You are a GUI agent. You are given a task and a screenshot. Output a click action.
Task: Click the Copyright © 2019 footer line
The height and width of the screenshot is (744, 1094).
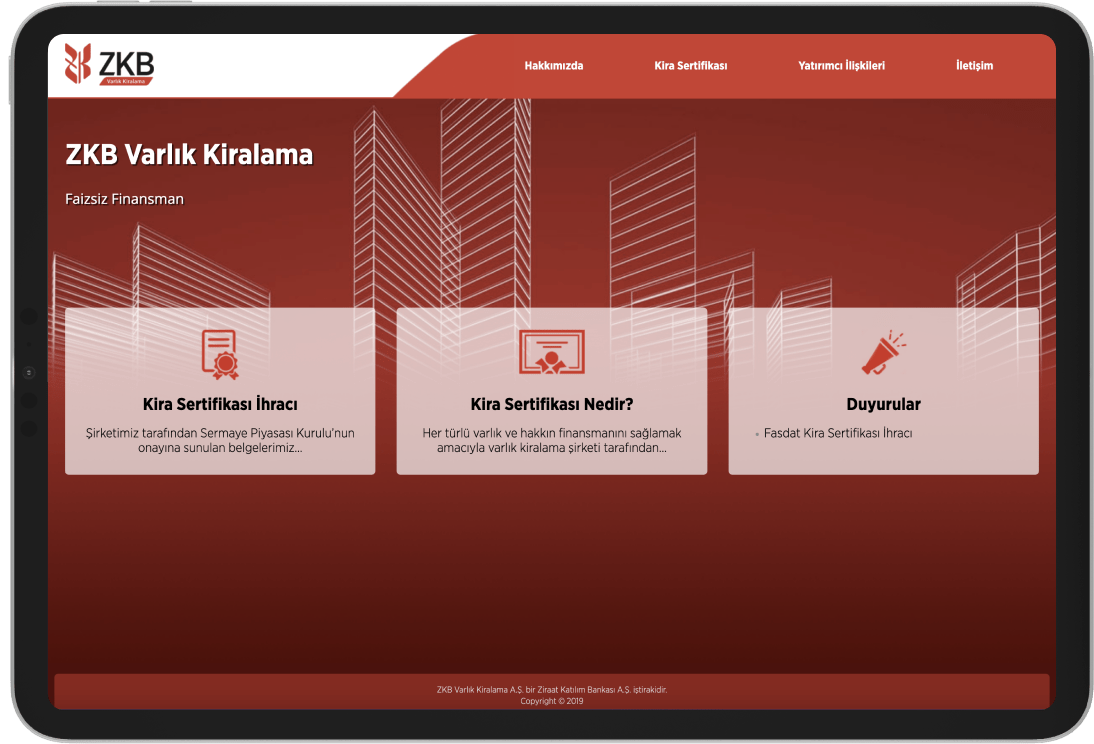point(552,701)
